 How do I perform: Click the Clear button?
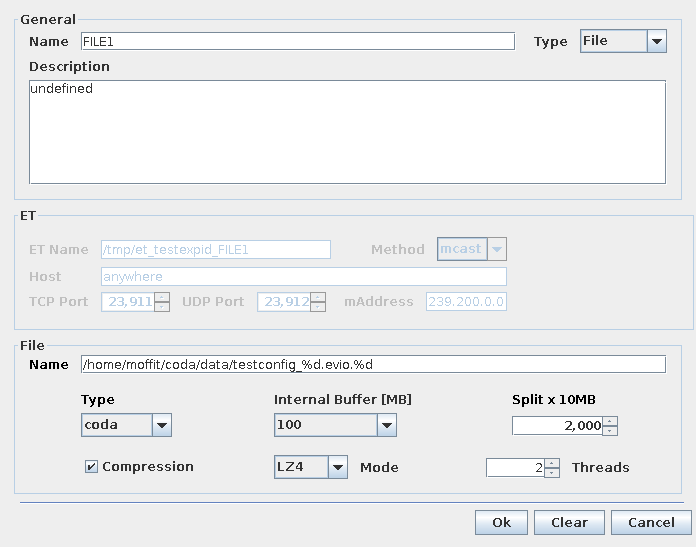click(x=569, y=522)
